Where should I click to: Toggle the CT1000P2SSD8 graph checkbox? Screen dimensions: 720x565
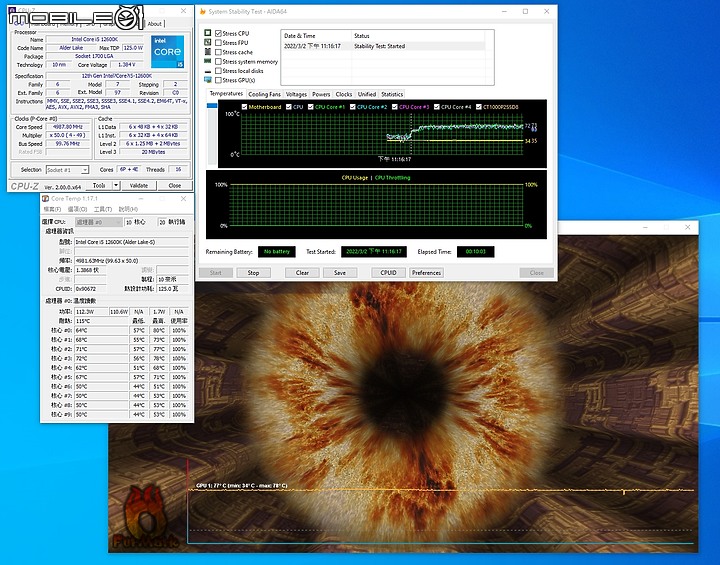point(479,107)
